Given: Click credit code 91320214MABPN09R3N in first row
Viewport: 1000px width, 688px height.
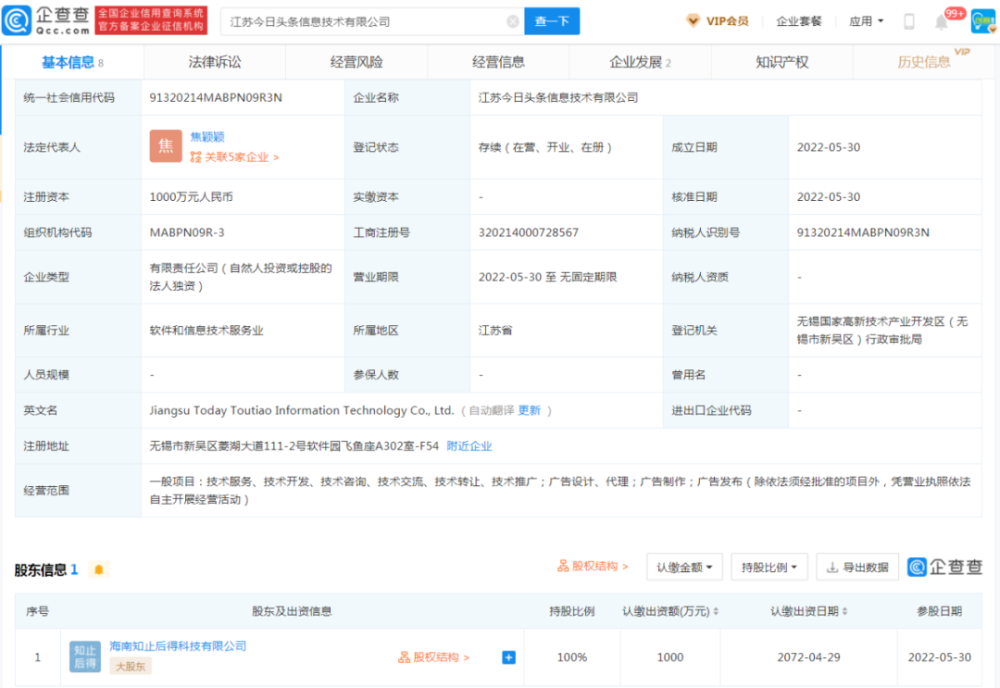Looking at the screenshot, I should [x=216, y=98].
